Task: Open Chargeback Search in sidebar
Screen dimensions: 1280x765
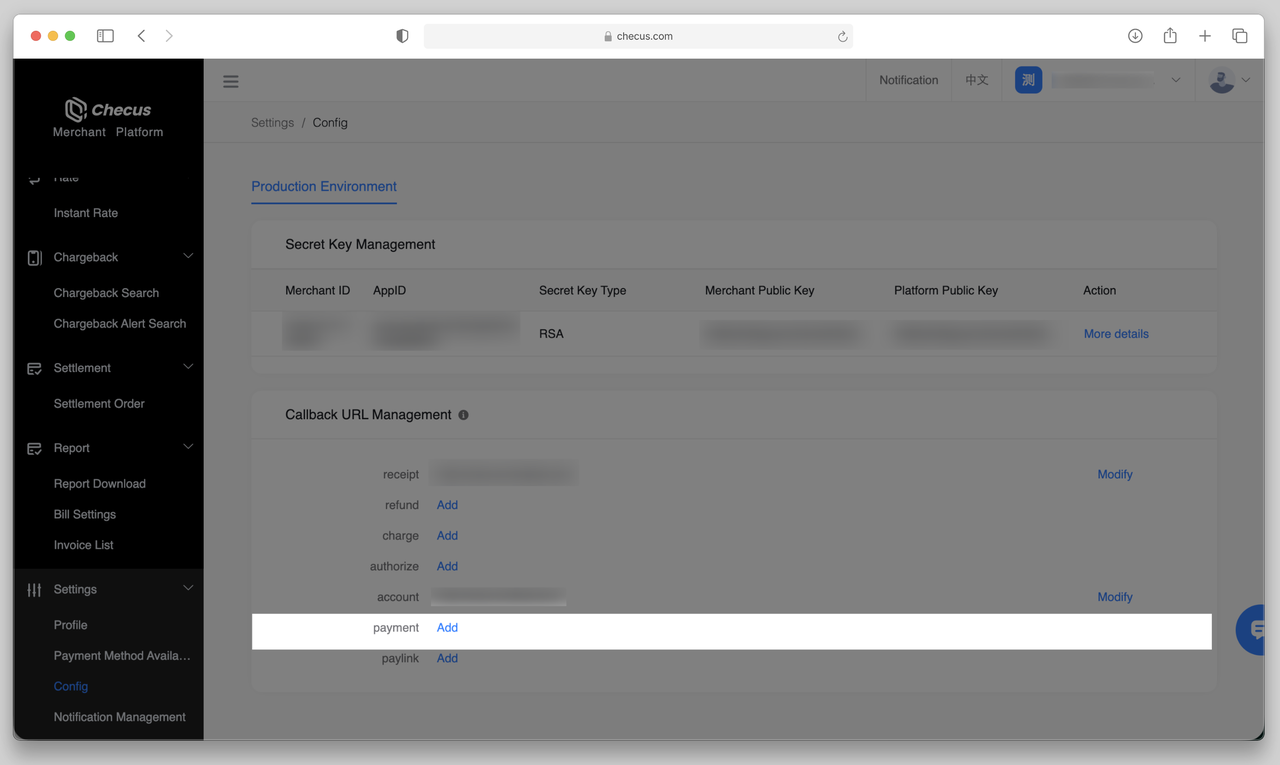Action: tap(106, 293)
